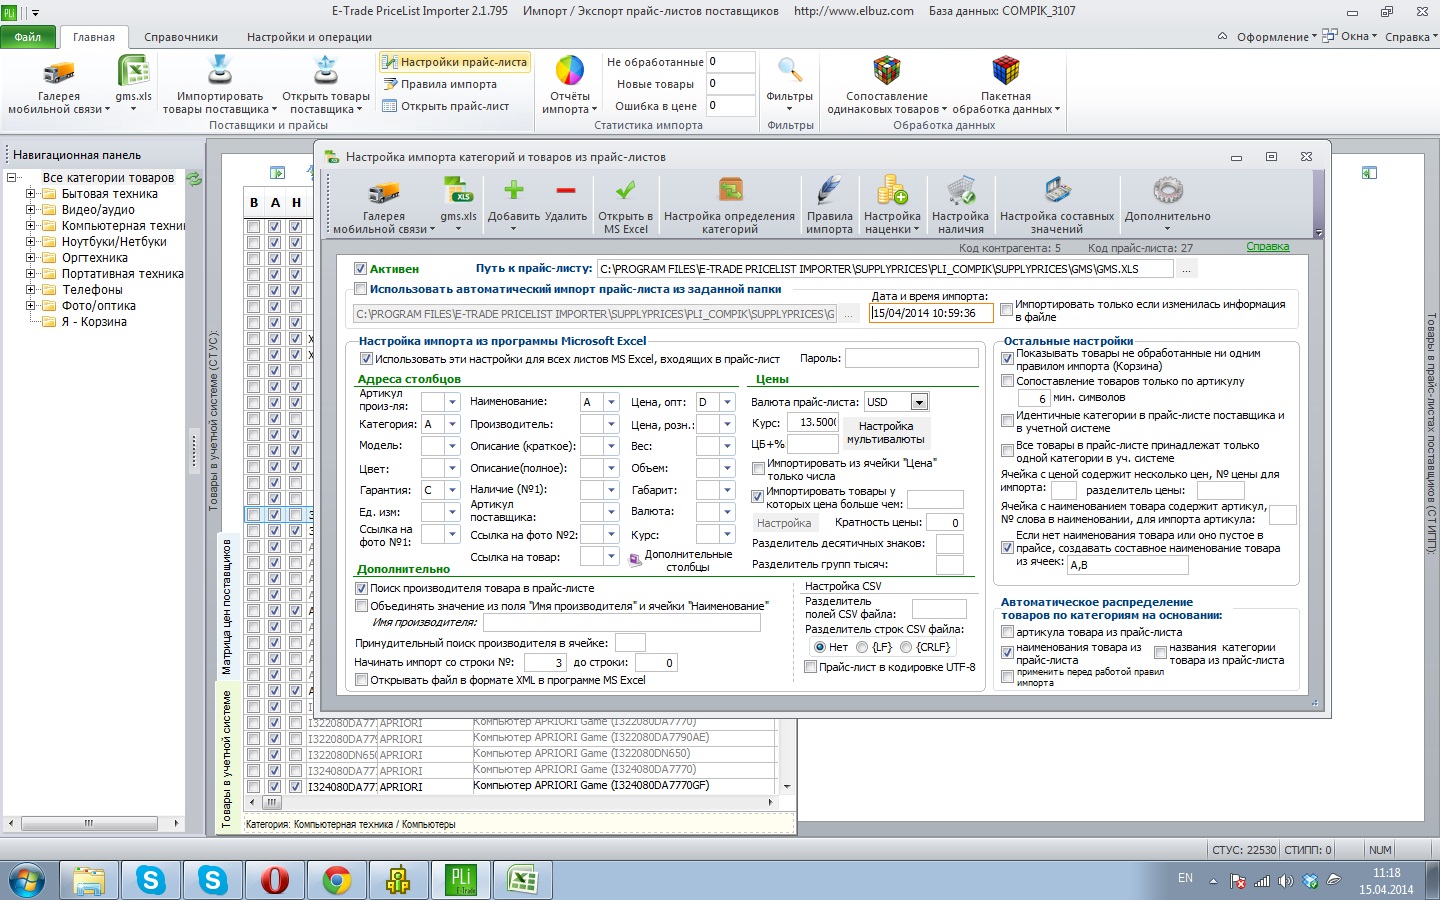The image size is (1440, 900).
Task: Open category detection settings icon
Action: [730, 191]
